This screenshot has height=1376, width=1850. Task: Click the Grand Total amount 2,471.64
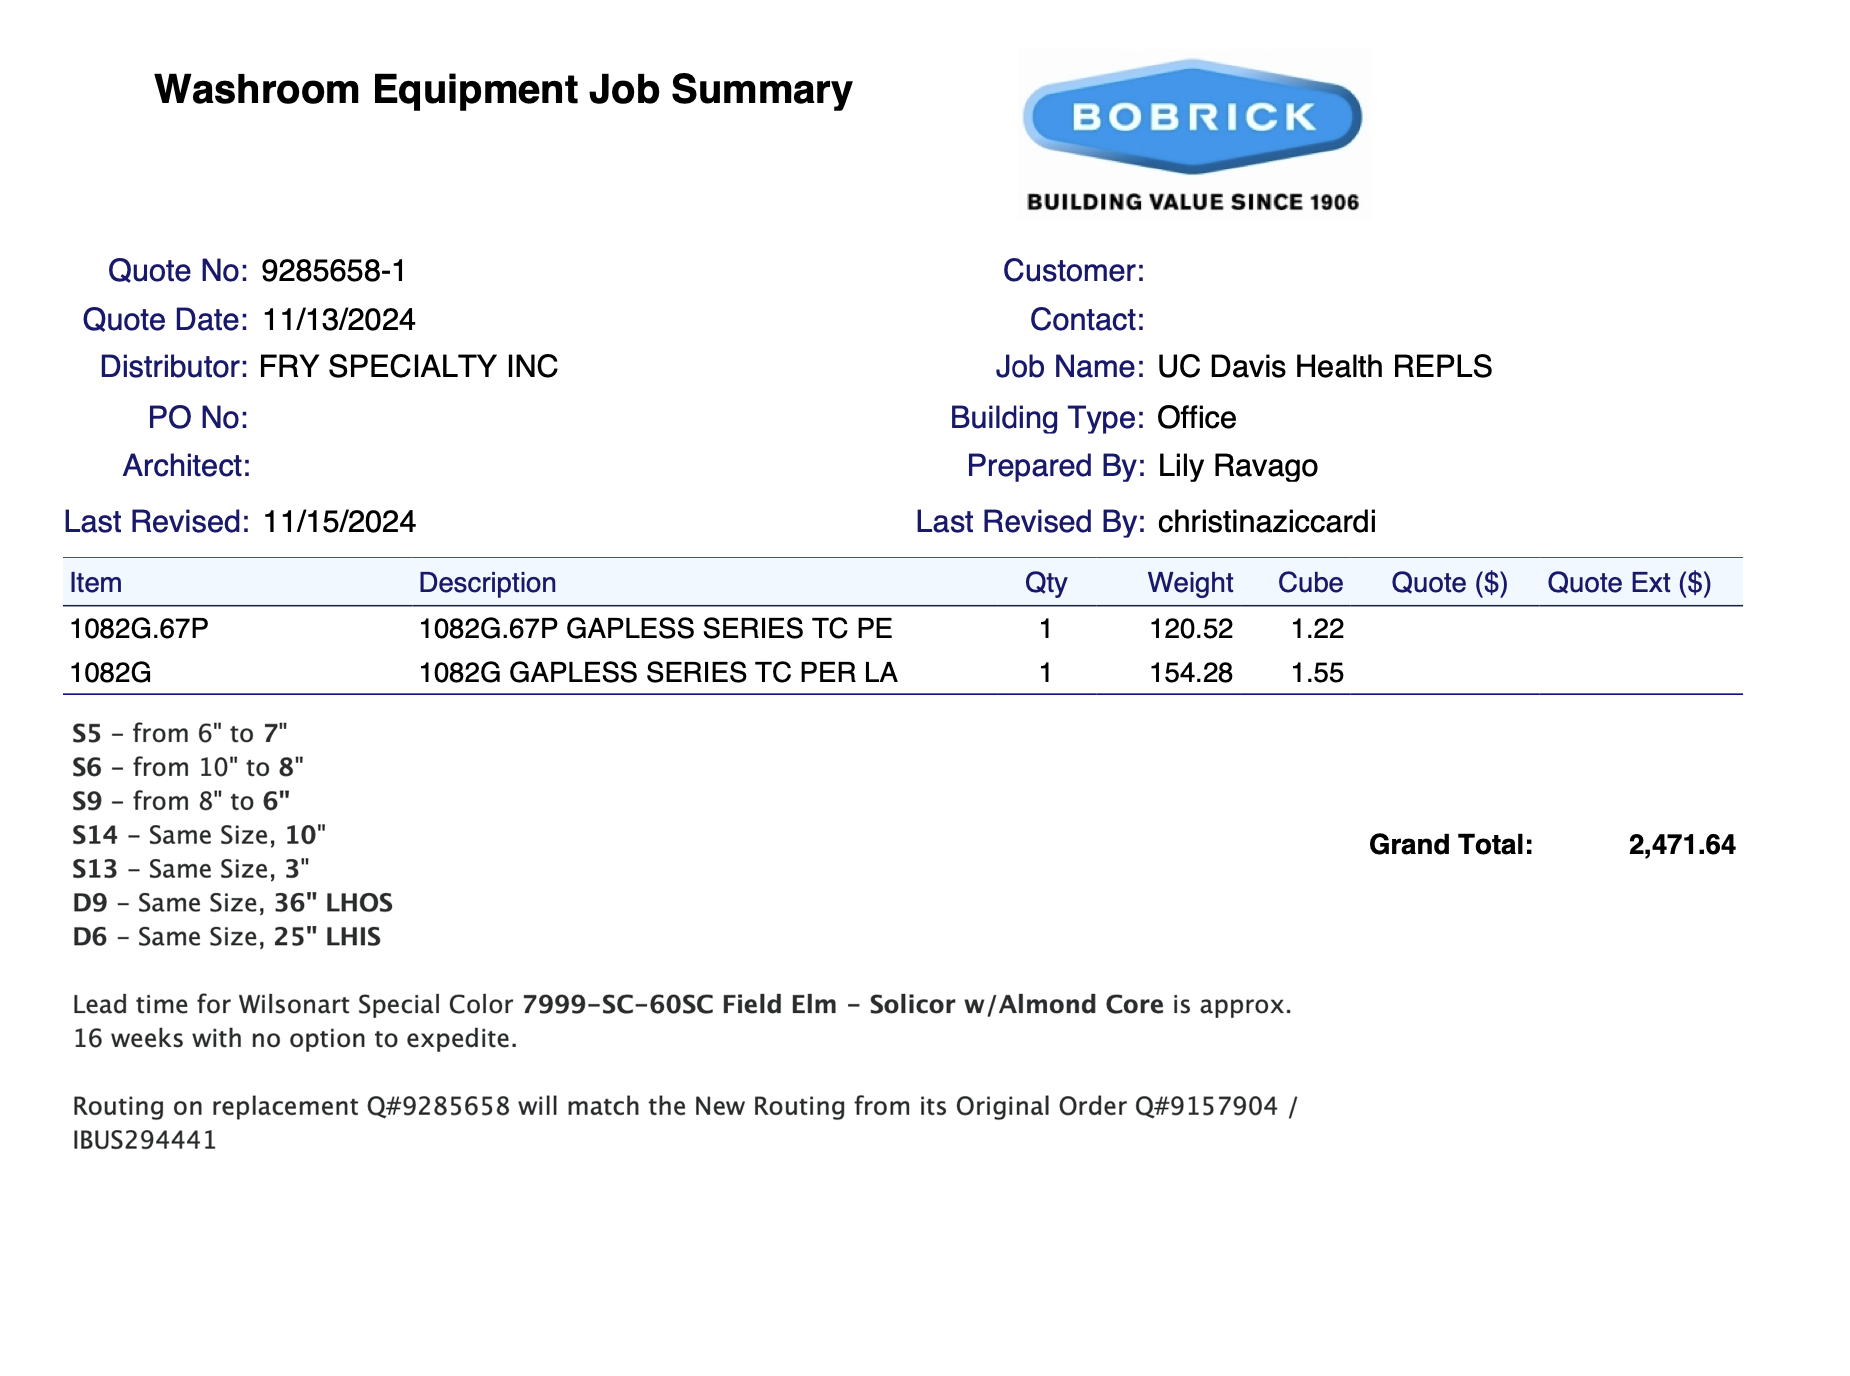coord(1681,845)
